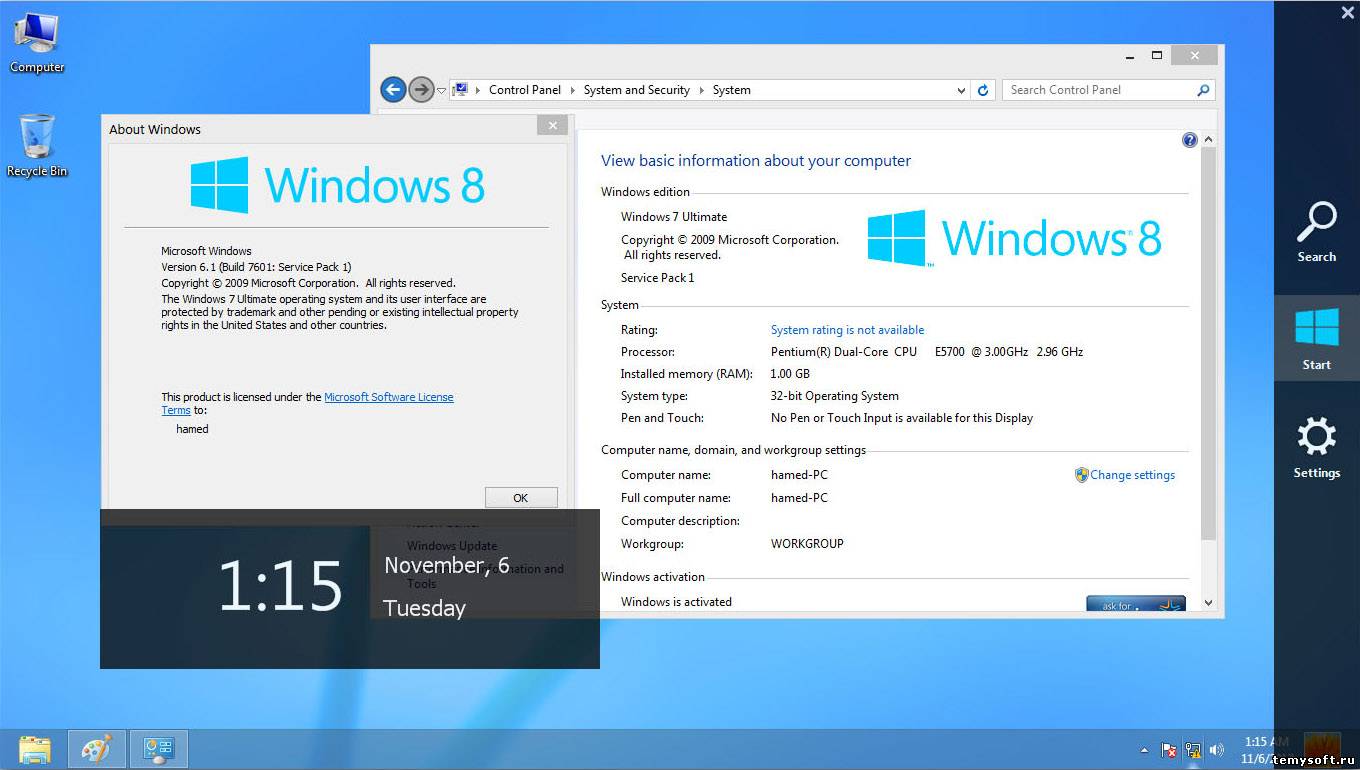Screen dimensions: 1360x770
Task: Open System rating is not available link
Action: [x=847, y=330]
